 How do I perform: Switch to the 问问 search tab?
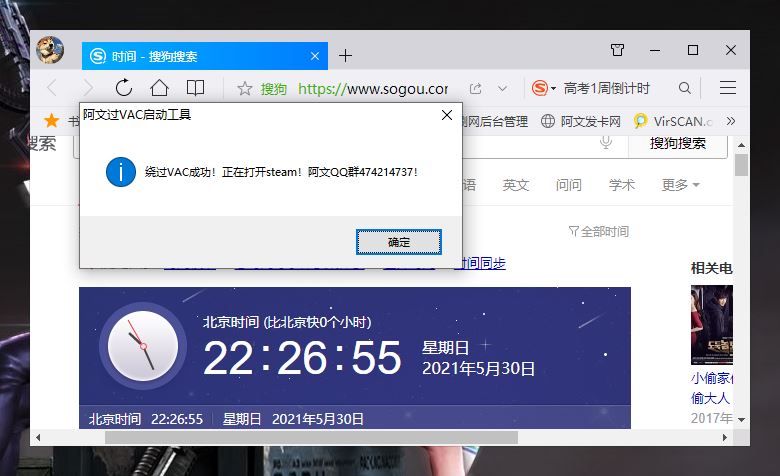pos(568,185)
